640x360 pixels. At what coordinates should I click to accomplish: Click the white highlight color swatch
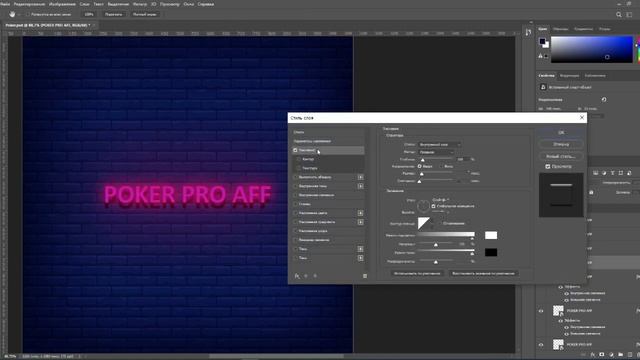pyautogui.click(x=491, y=235)
